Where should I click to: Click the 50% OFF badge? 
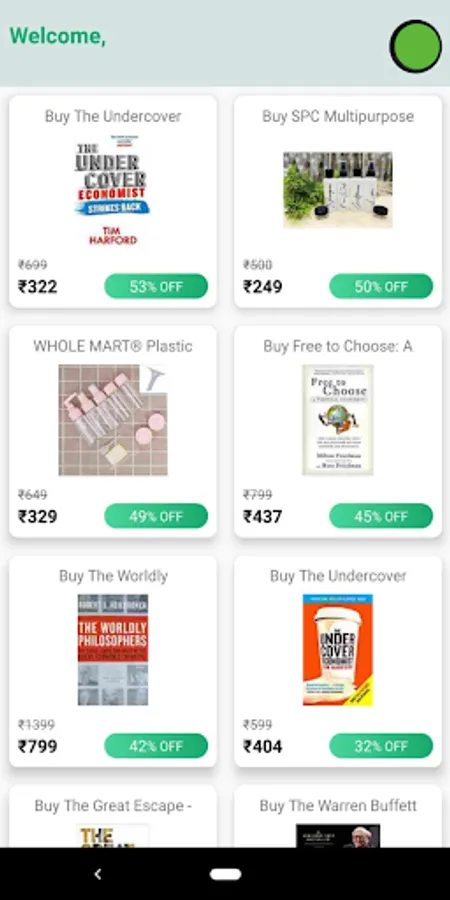(381, 286)
